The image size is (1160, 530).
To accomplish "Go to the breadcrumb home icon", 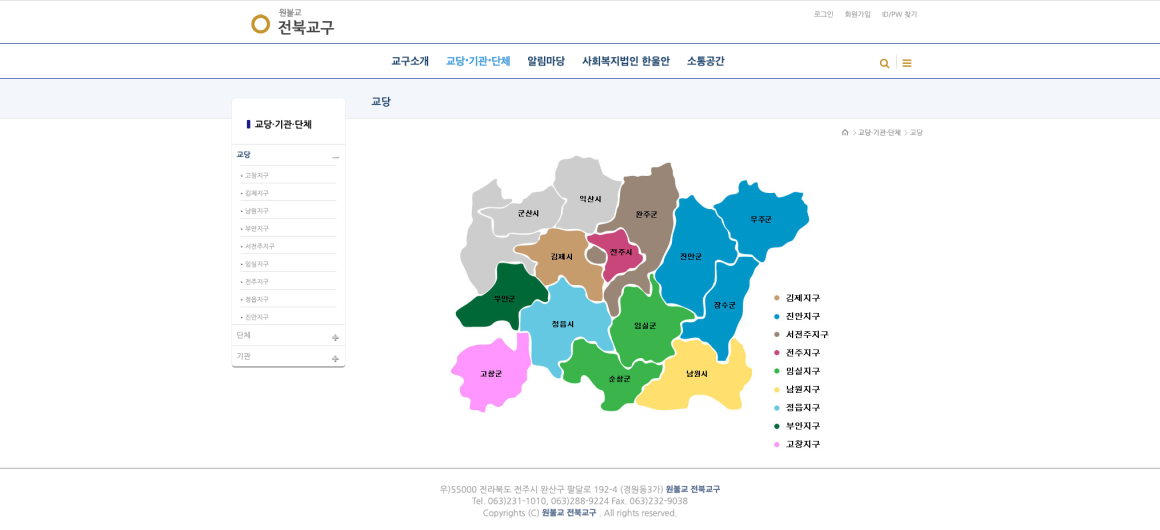I will point(845,132).
